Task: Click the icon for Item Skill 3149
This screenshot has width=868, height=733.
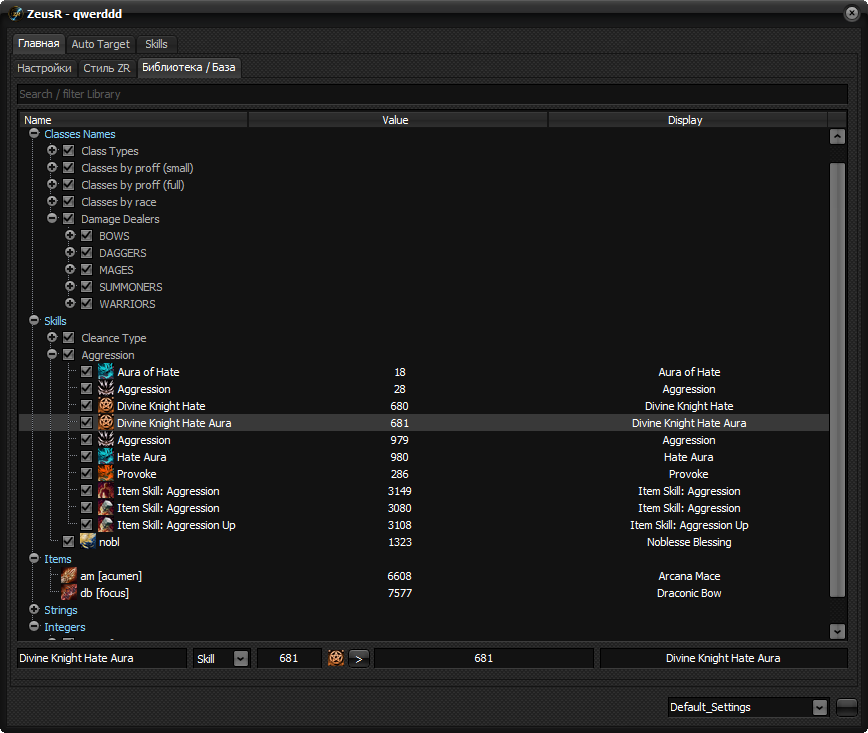Action: 106,491
